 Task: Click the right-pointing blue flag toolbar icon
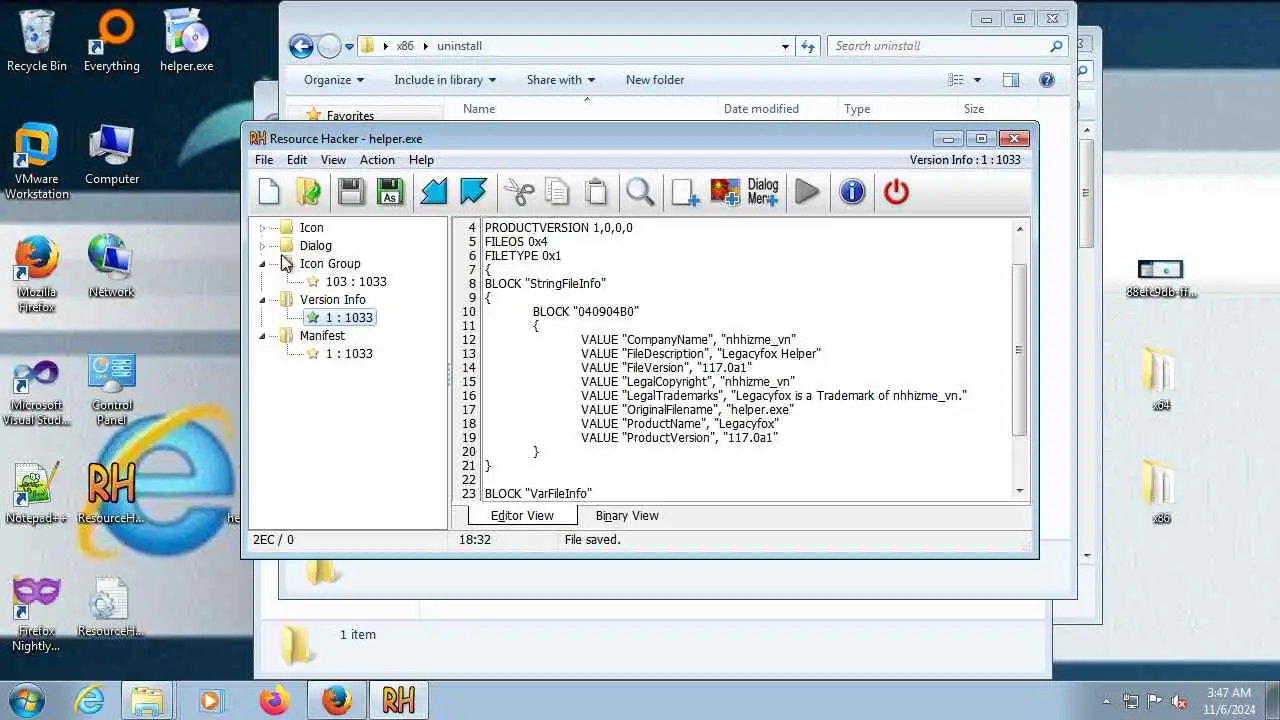tap(473, 191)
